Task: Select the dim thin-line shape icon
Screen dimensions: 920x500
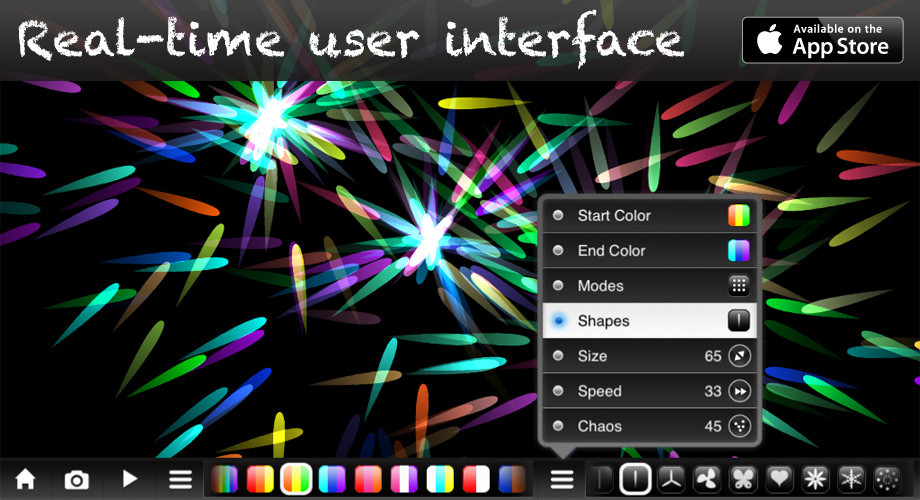Action: point(601,479)
